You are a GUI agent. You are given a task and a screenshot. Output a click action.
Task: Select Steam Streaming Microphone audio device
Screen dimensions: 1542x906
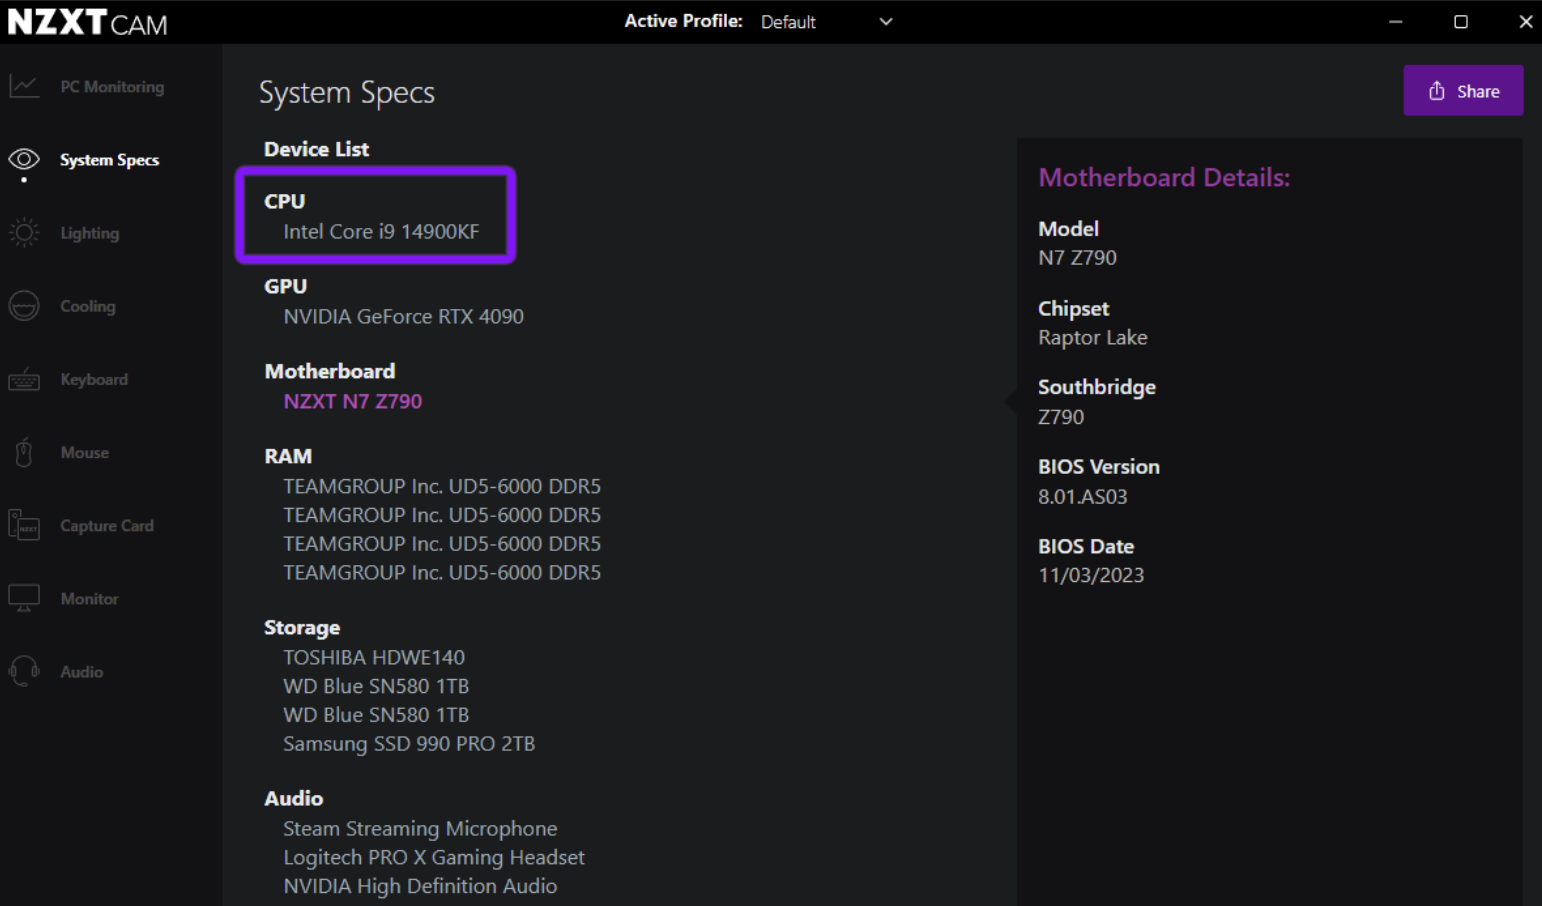point(420,829)
